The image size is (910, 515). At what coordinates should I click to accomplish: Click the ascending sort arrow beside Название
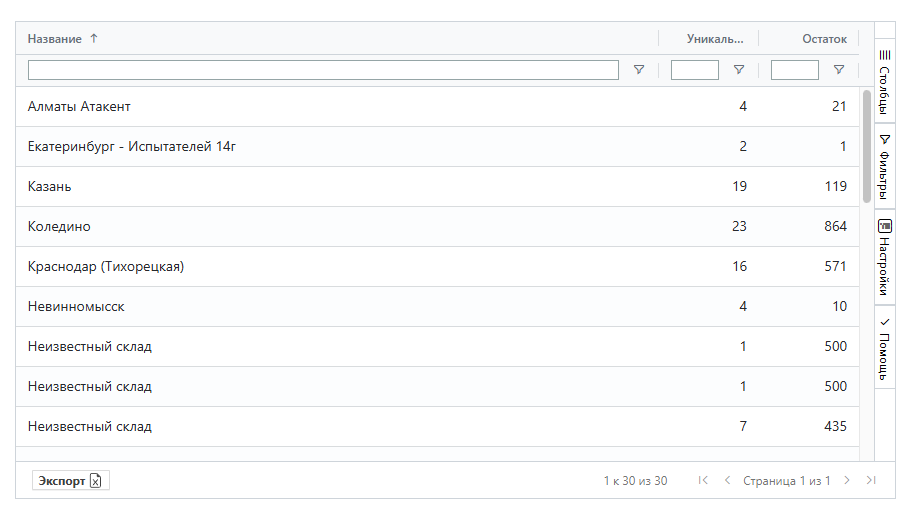click(94, 38)
